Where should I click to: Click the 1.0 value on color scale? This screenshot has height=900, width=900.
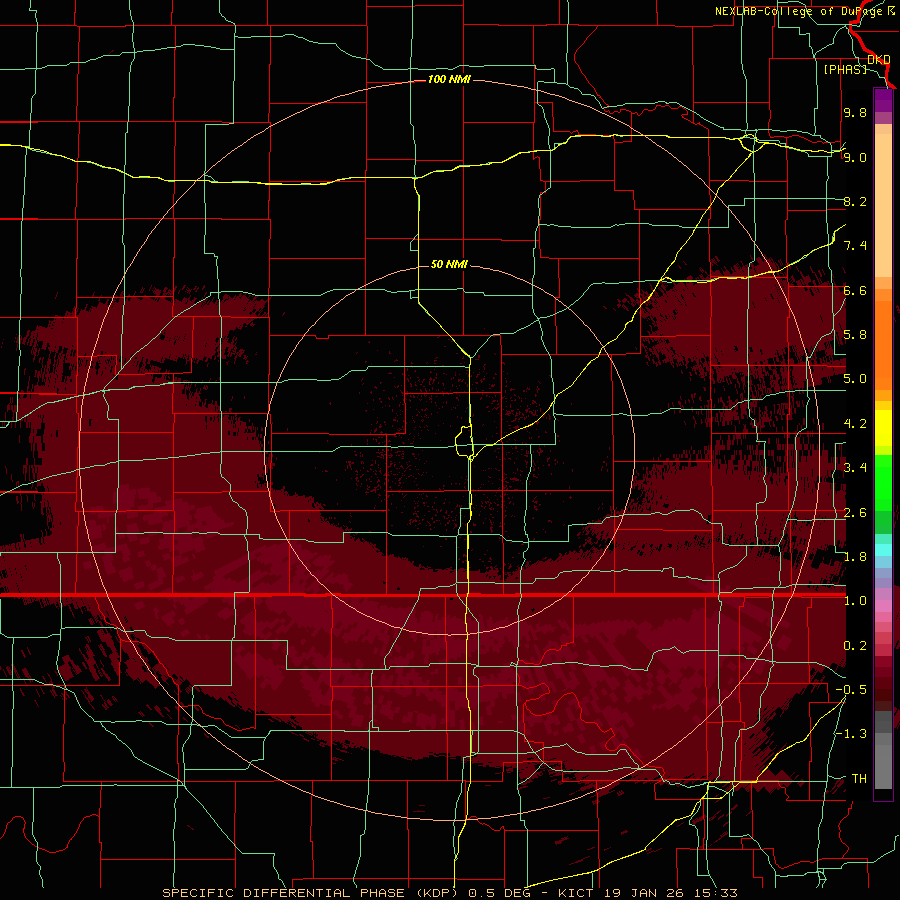pos(855,601)
